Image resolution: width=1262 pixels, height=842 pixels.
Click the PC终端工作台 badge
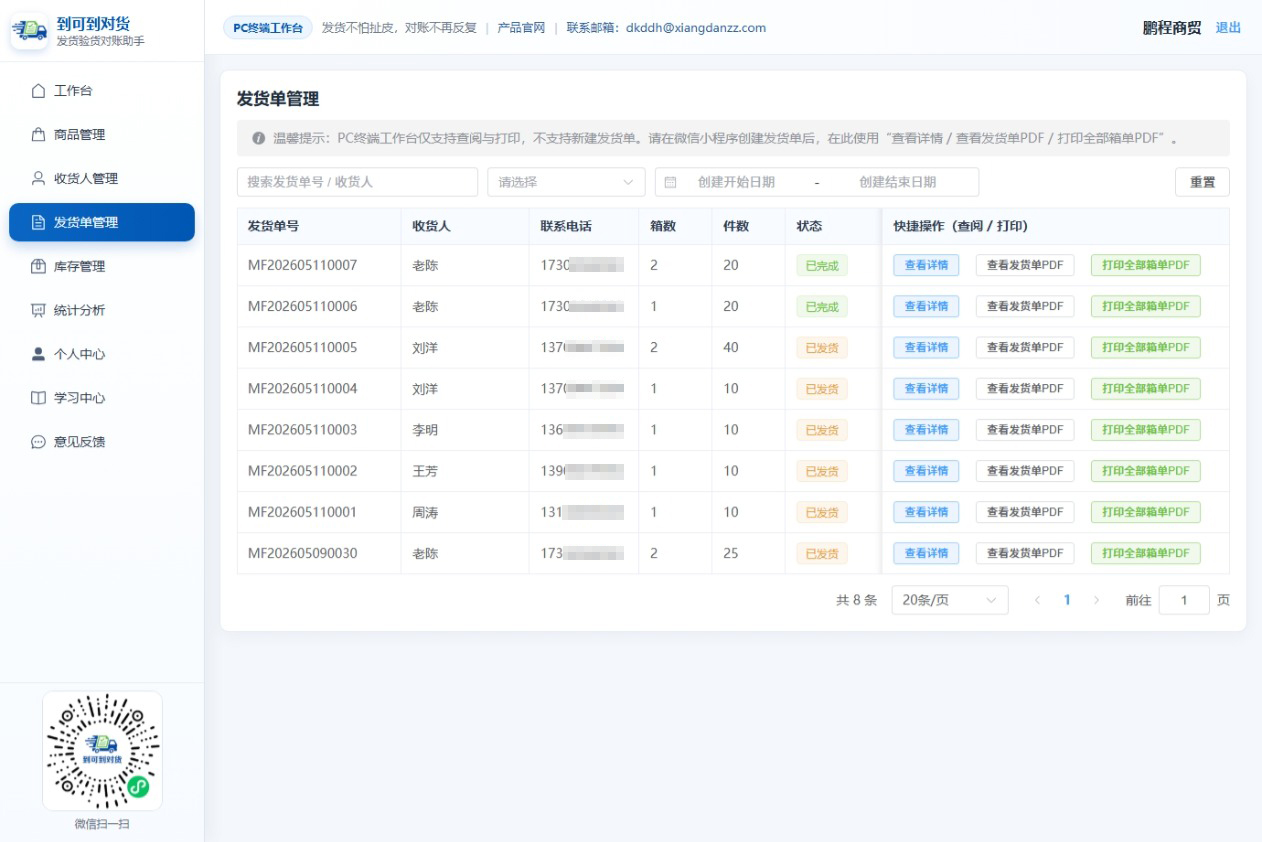point(268,28)
